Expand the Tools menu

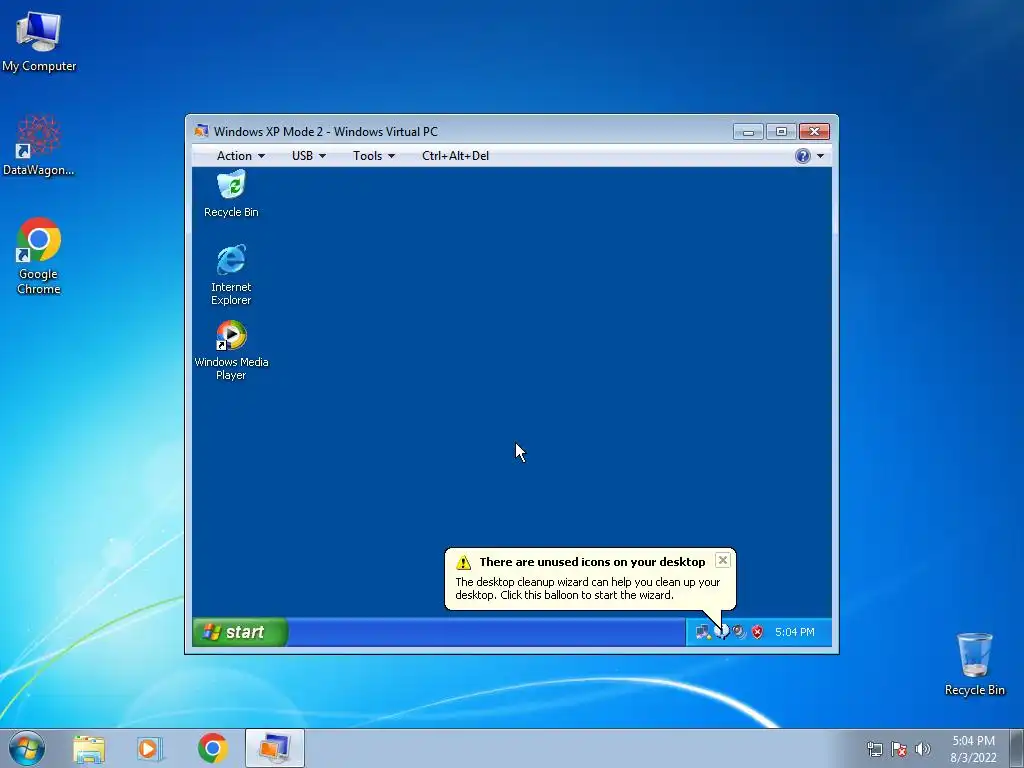click(x=374, y=155)
